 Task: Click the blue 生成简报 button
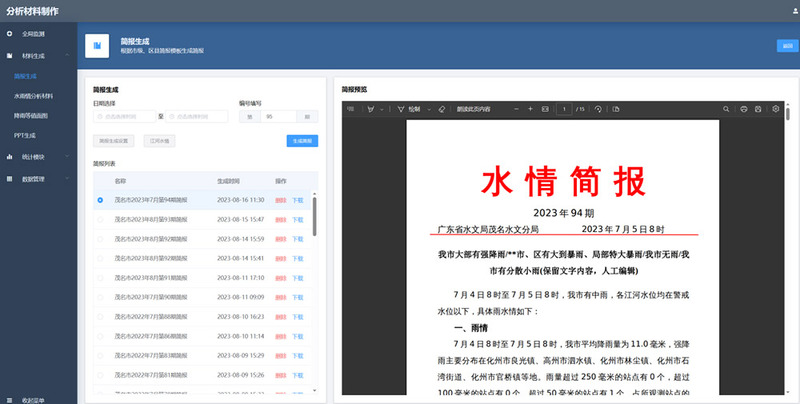click(x=302, y=141)
